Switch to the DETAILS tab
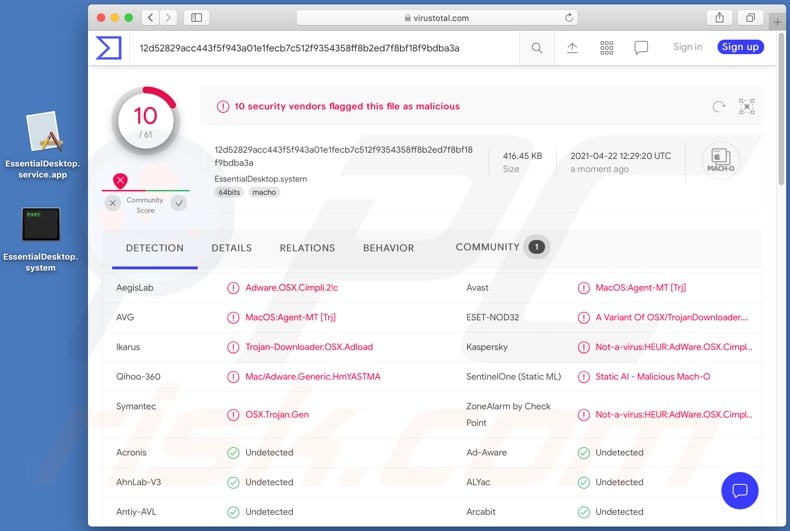The height and width of the screenshot is (531, 790). click(x=231, y=248)
